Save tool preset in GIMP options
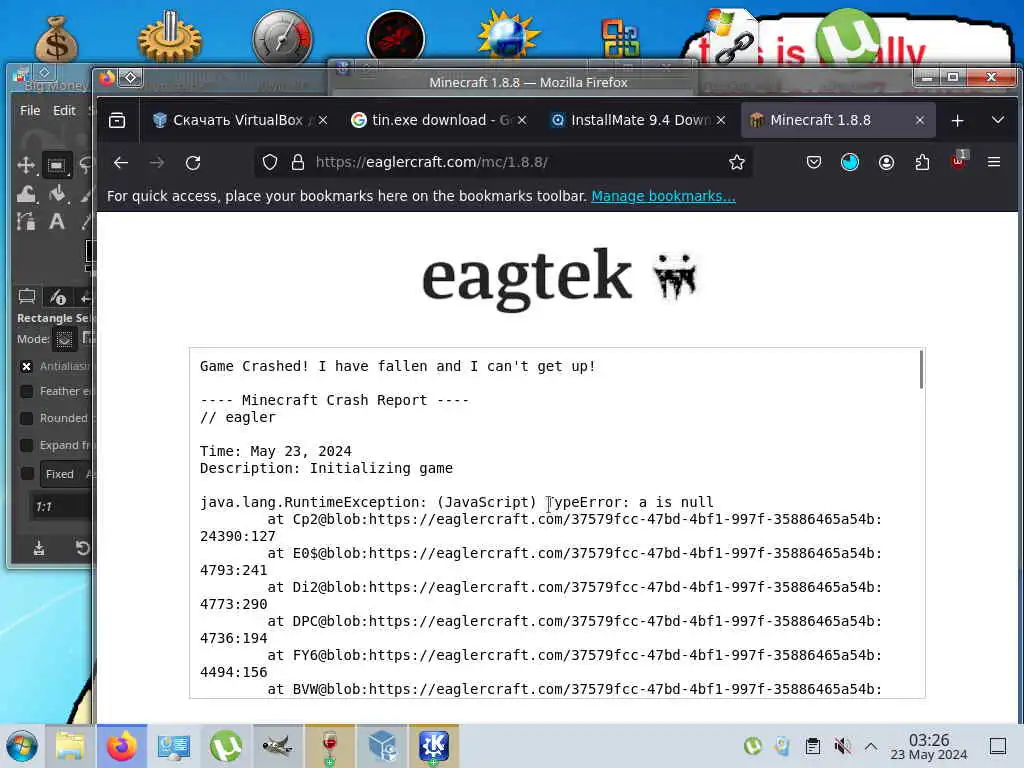Screen dimensions: 1024x768 pyautogui.click(x=39, y=548)
